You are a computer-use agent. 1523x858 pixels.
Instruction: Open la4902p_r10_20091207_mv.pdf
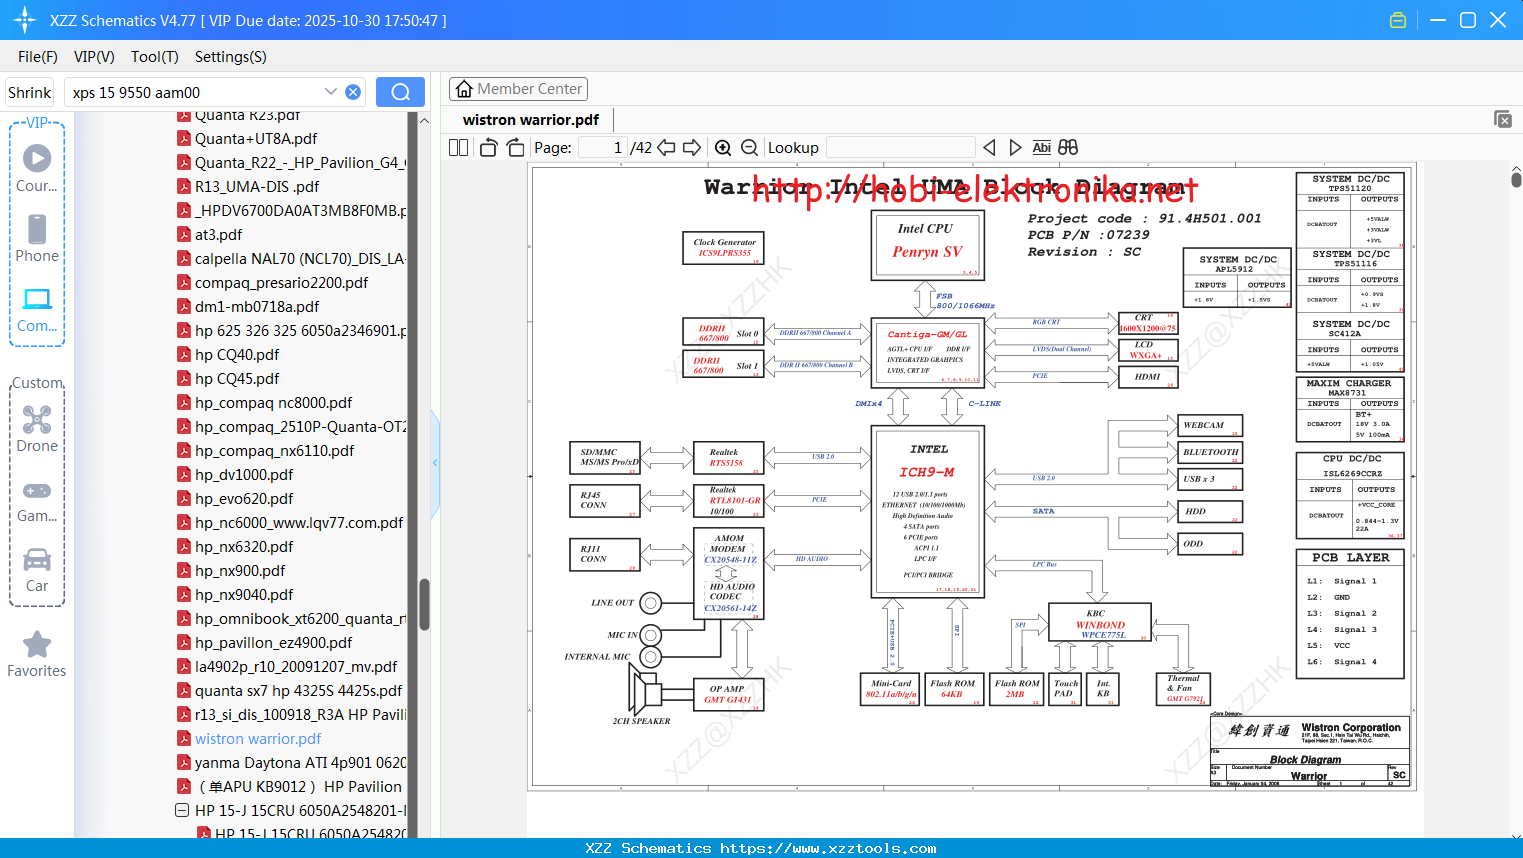pyautogui.click(x=296, y=667)
